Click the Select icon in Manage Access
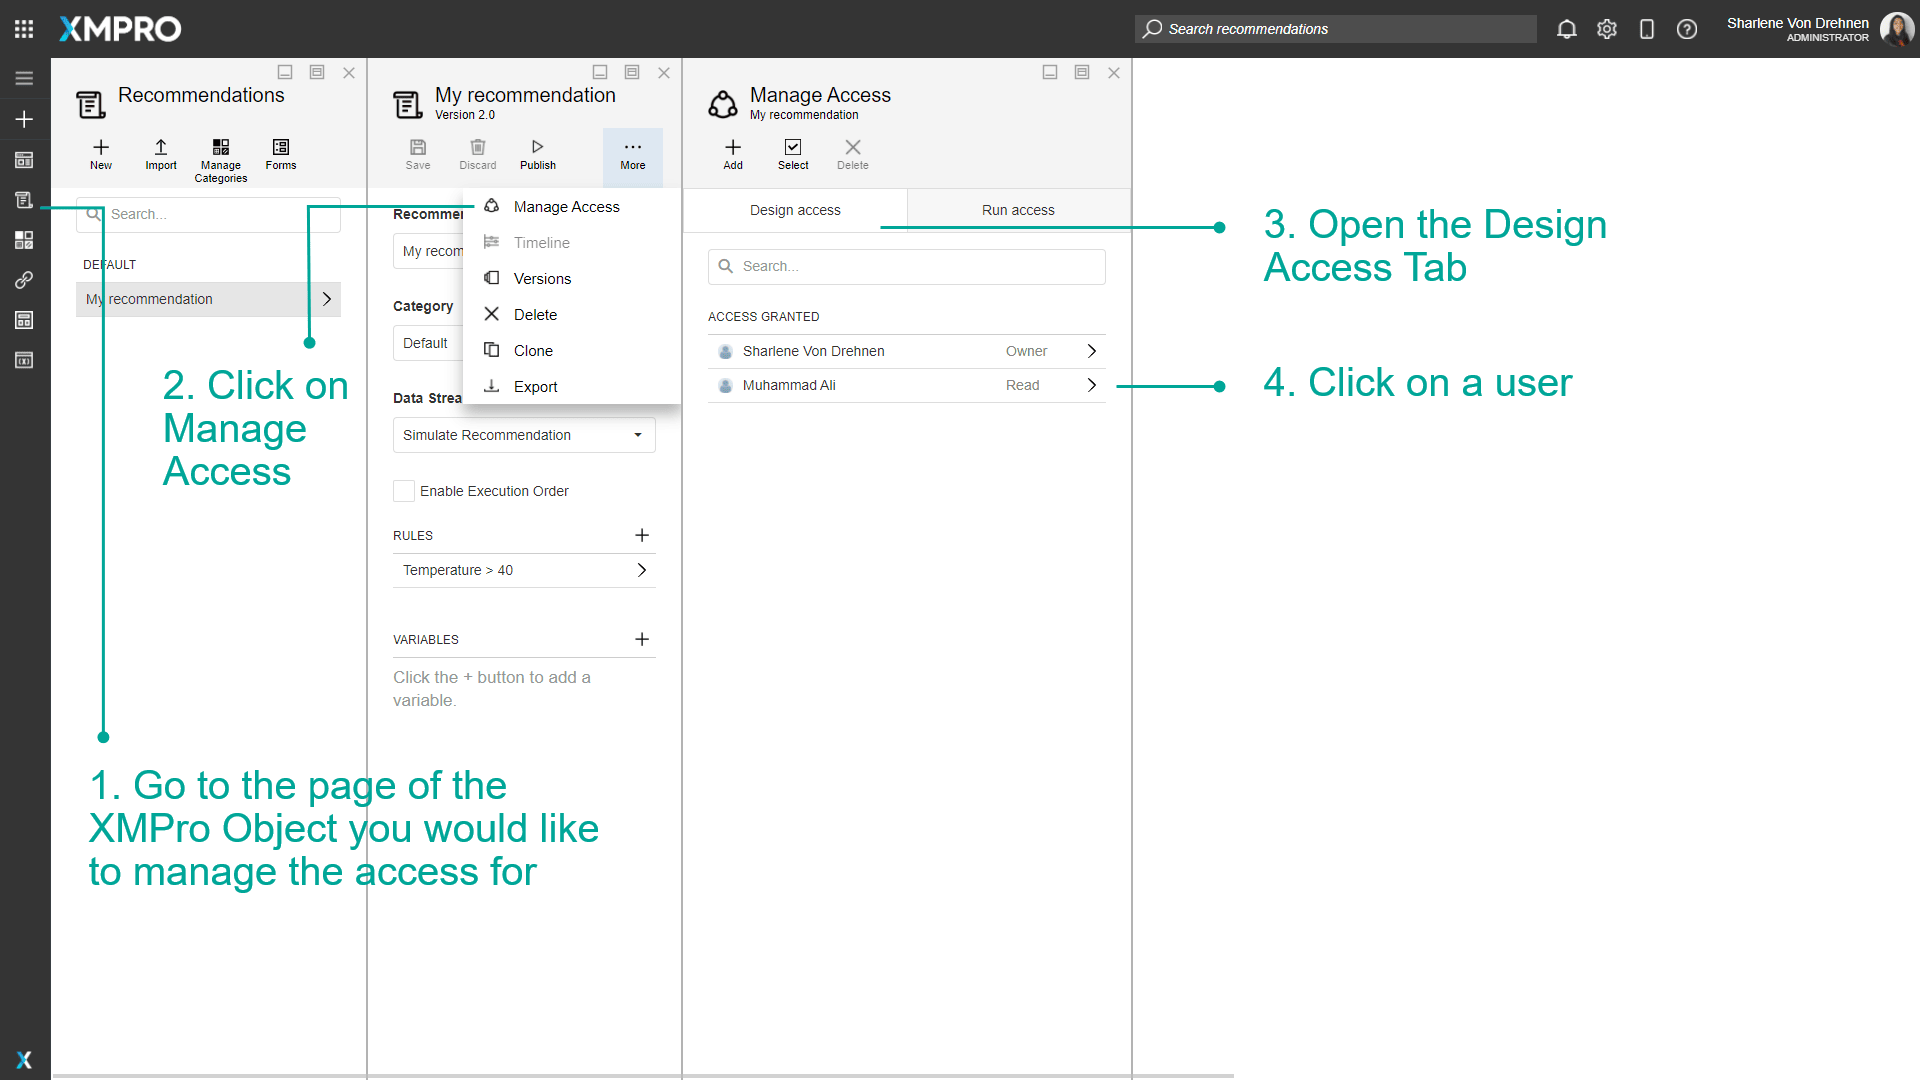This screenshot has width=1920, height=1080. tap(792, 153)
